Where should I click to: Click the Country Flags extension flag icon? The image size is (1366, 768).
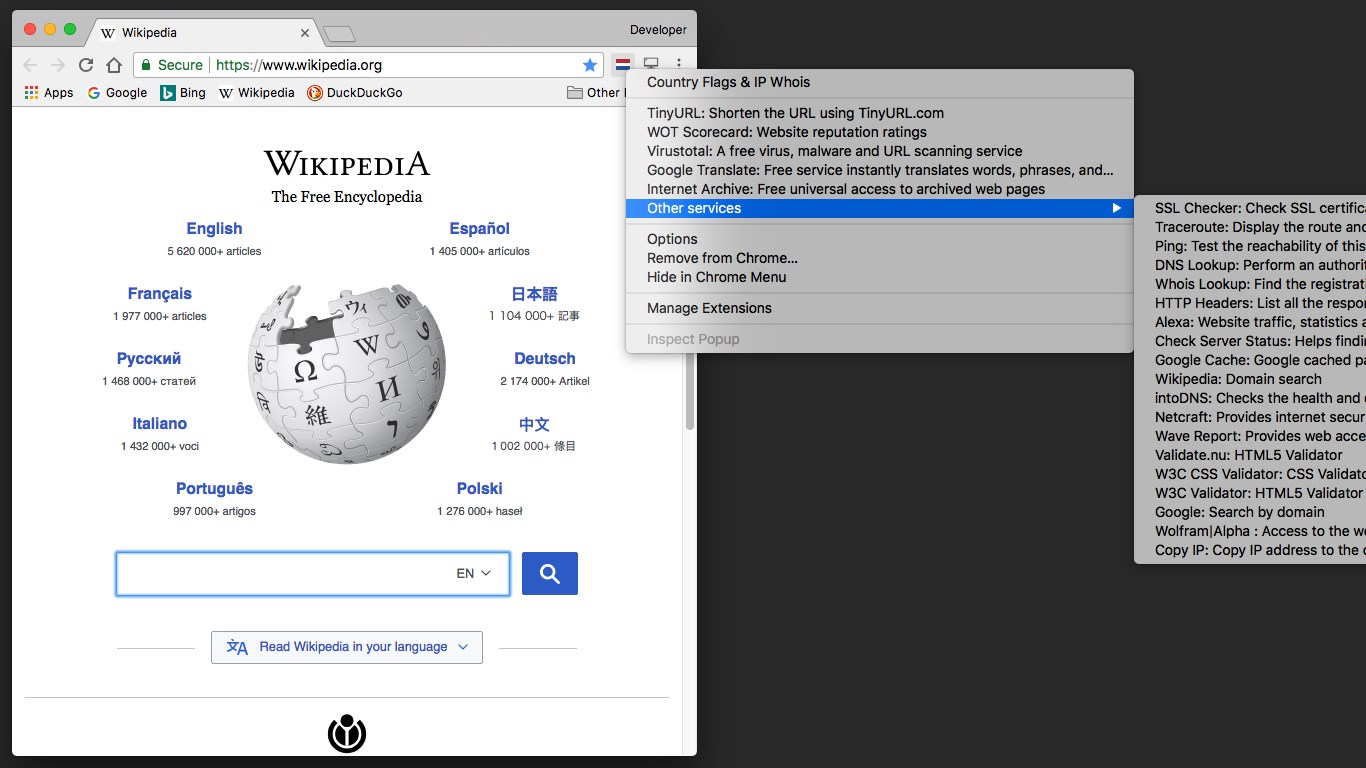[623, 64]
